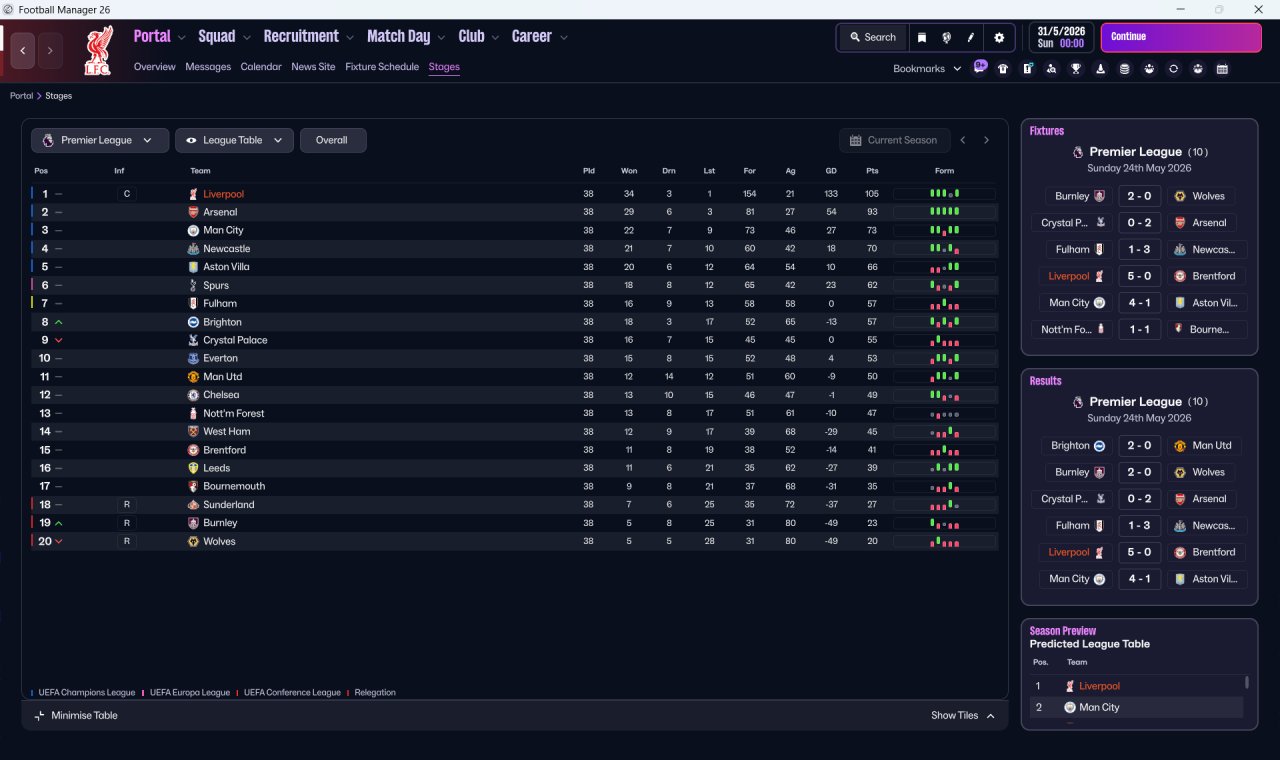Click the Wolves badge in the league table
Viewport: 1280px width, 760px height.
(194, 541)
